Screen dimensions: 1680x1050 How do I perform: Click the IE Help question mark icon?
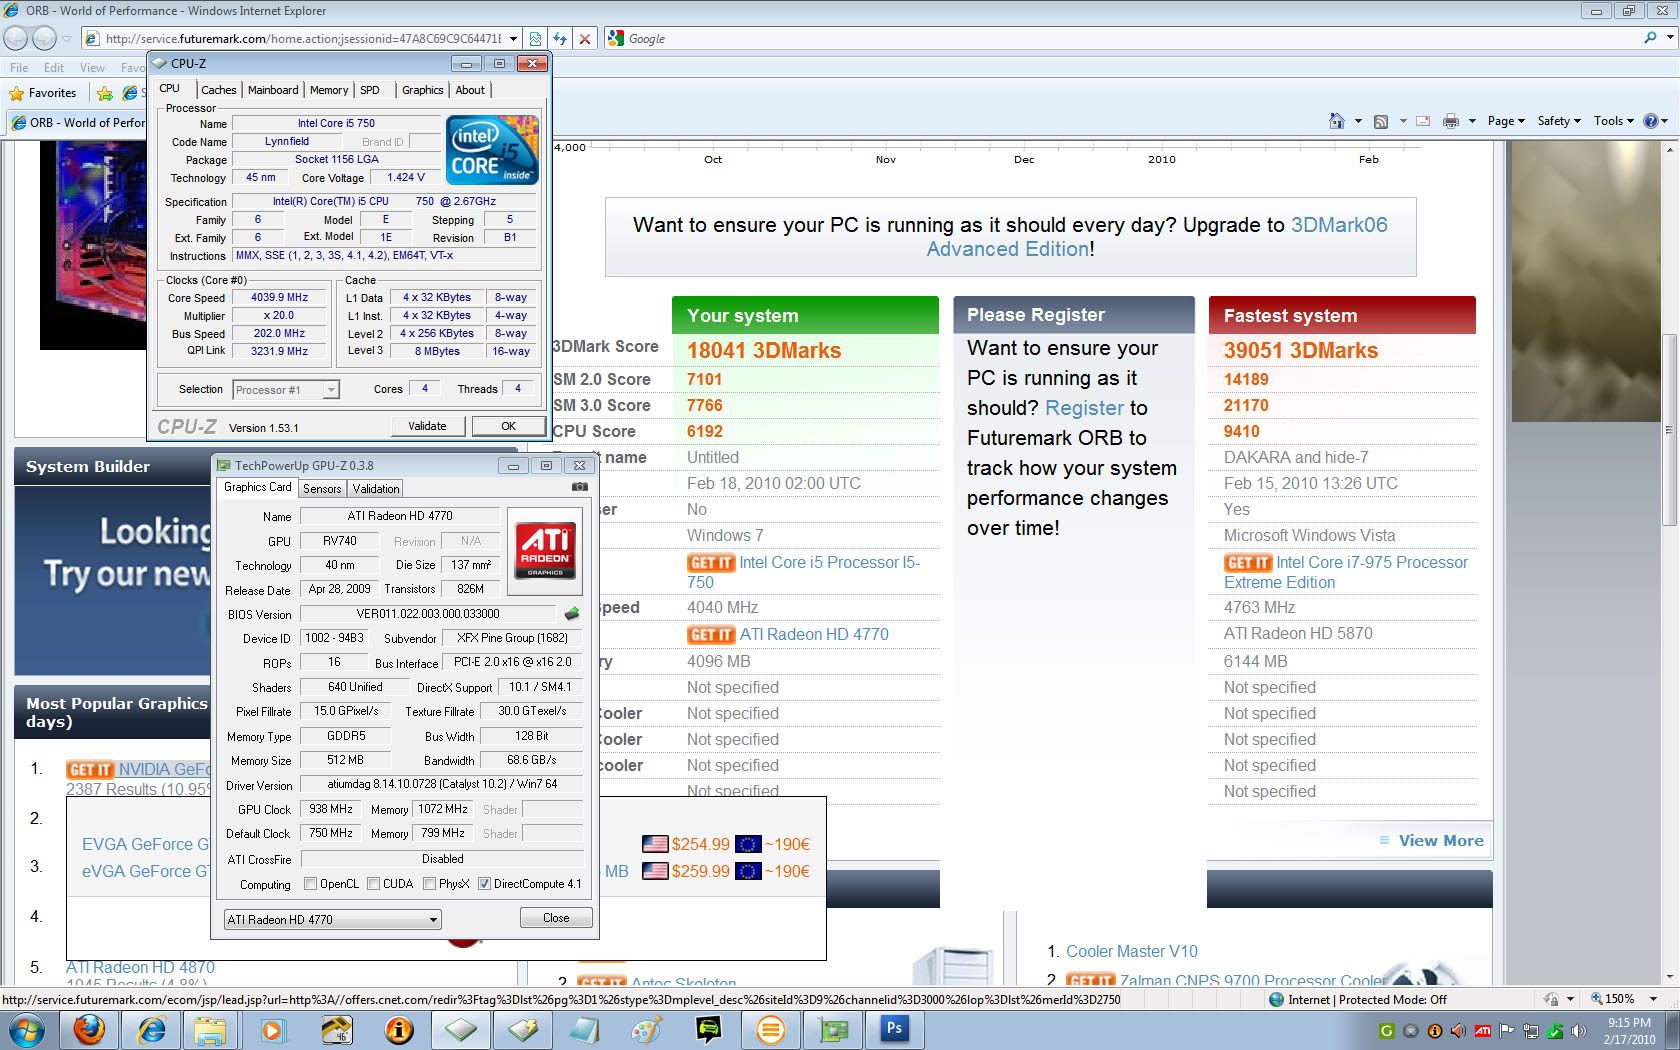[x=1651, y=121]
